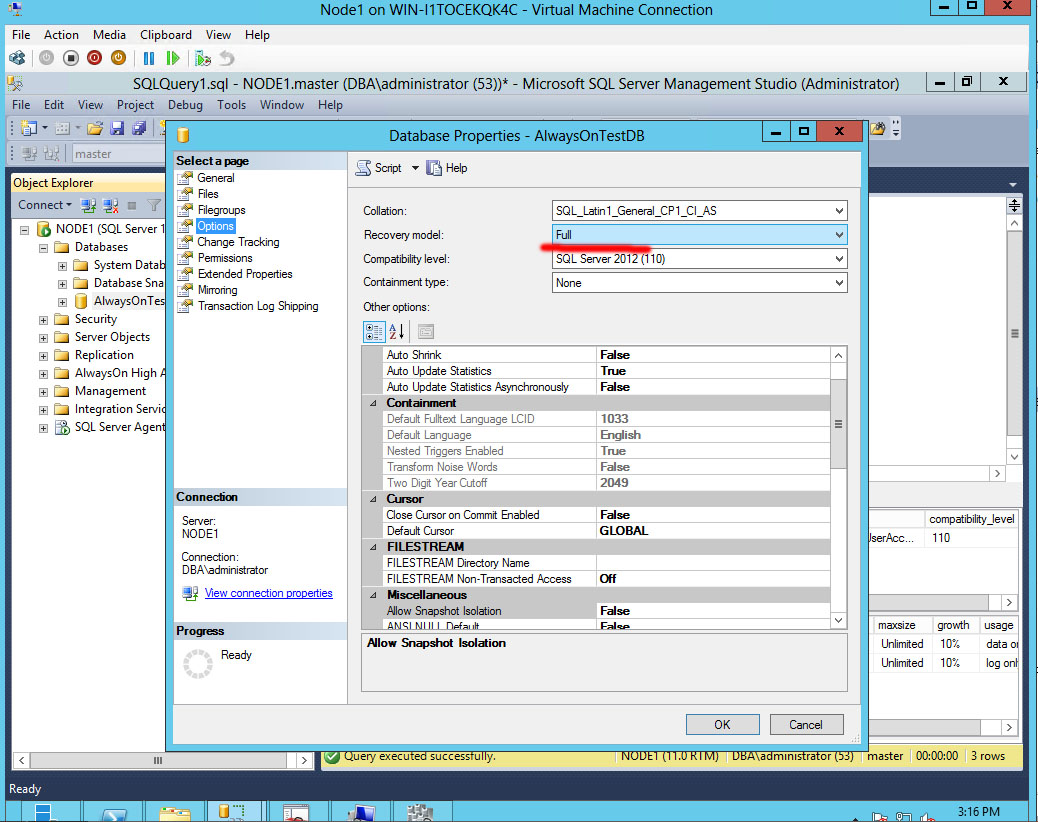The width and height of the screenshot is (1038, 822).
Task: Open the Debug menu in SSMS
Action: tap(185, 104)
